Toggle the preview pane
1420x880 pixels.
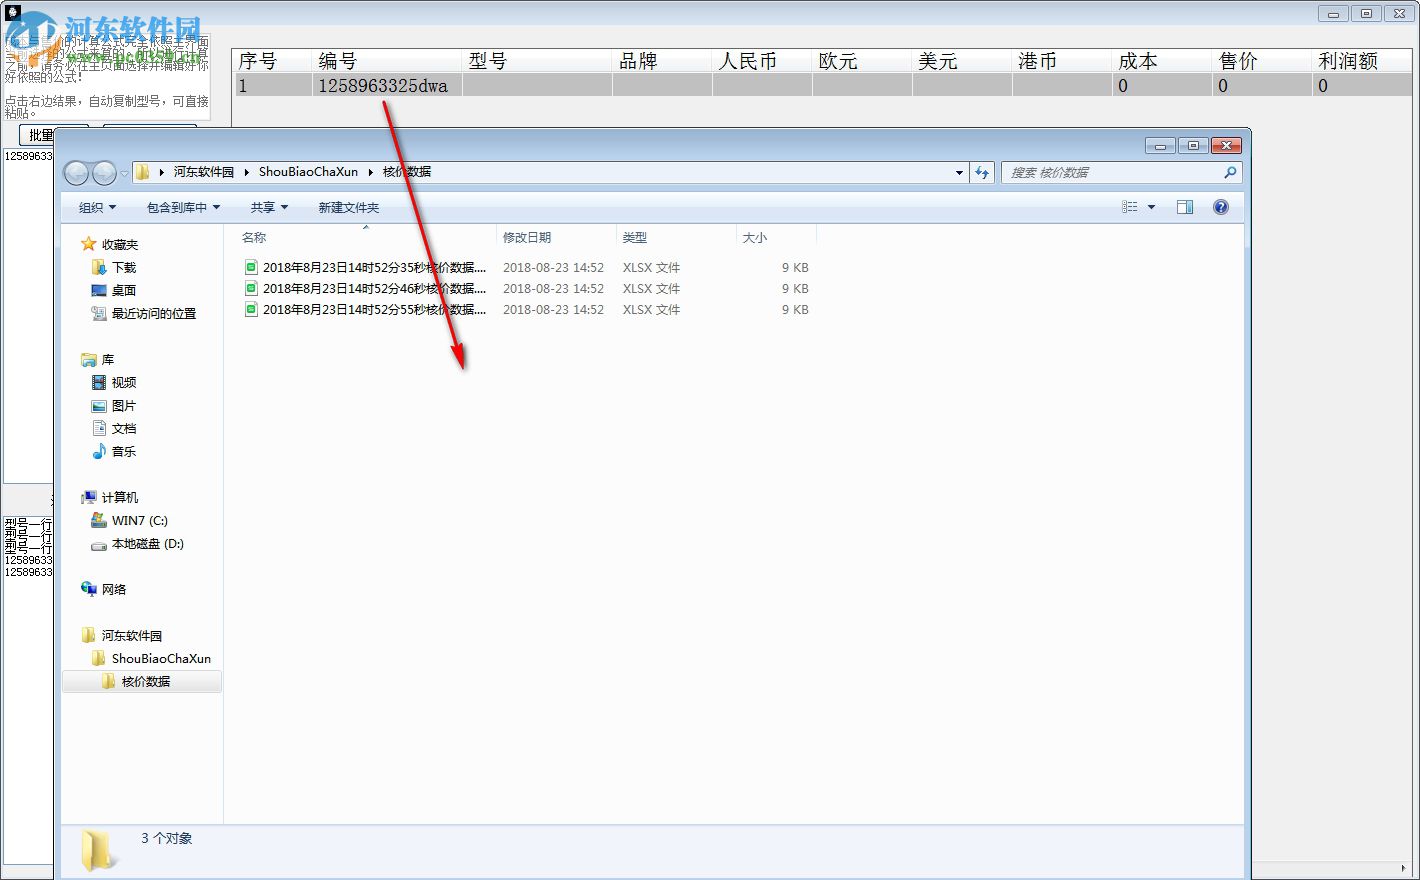[1185, 207]
